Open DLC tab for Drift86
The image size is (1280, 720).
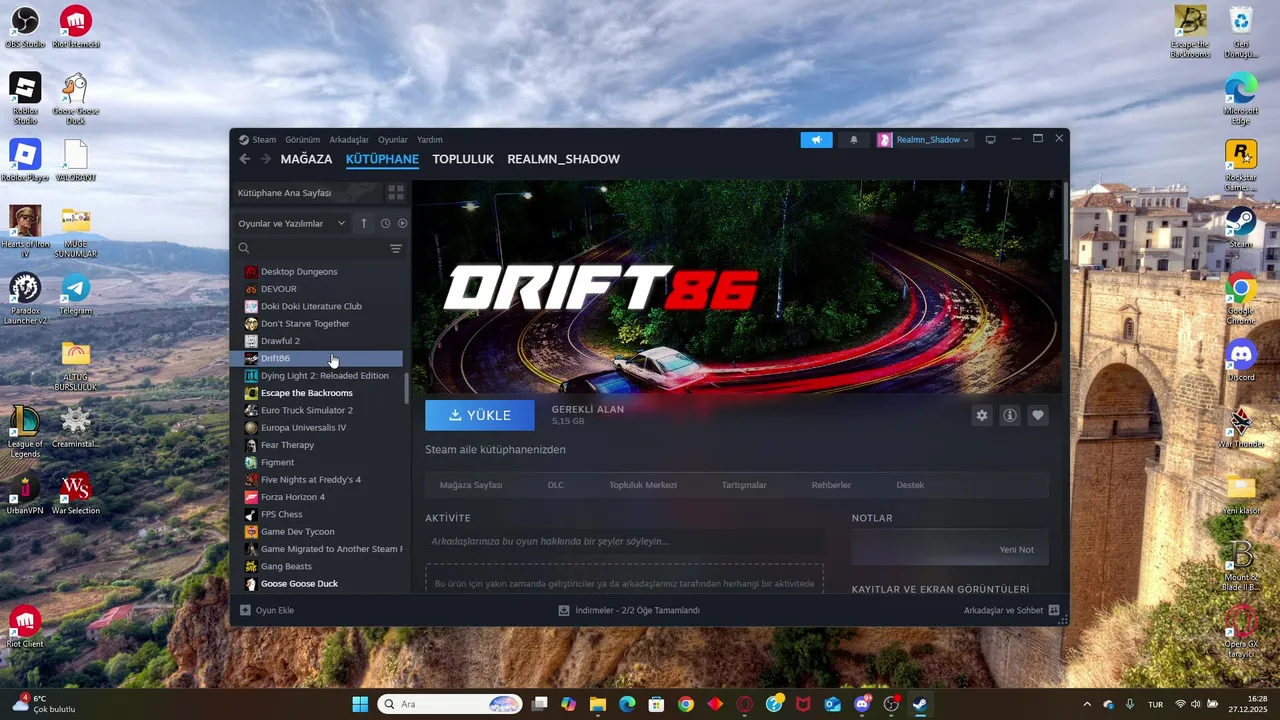(x=556, y=485)
